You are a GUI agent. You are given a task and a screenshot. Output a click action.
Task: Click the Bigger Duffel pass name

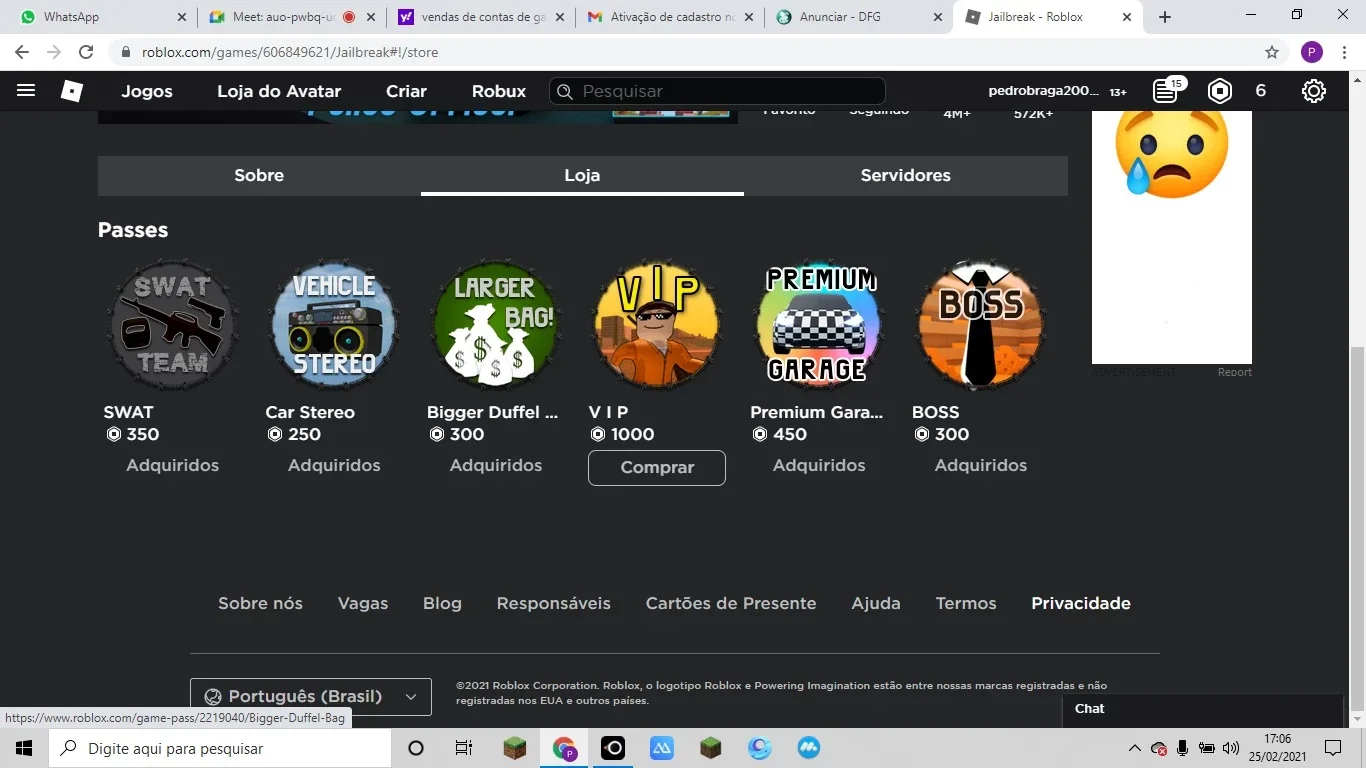(x=493, y=412)
